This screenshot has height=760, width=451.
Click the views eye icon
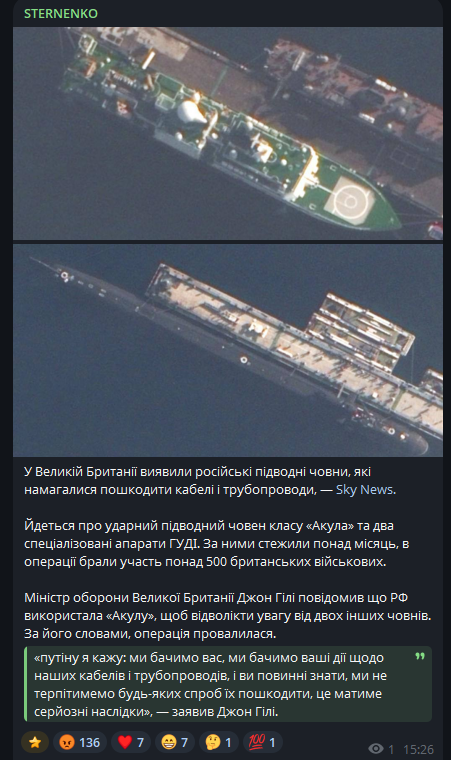pyautogui.click(x=376, y=749)
